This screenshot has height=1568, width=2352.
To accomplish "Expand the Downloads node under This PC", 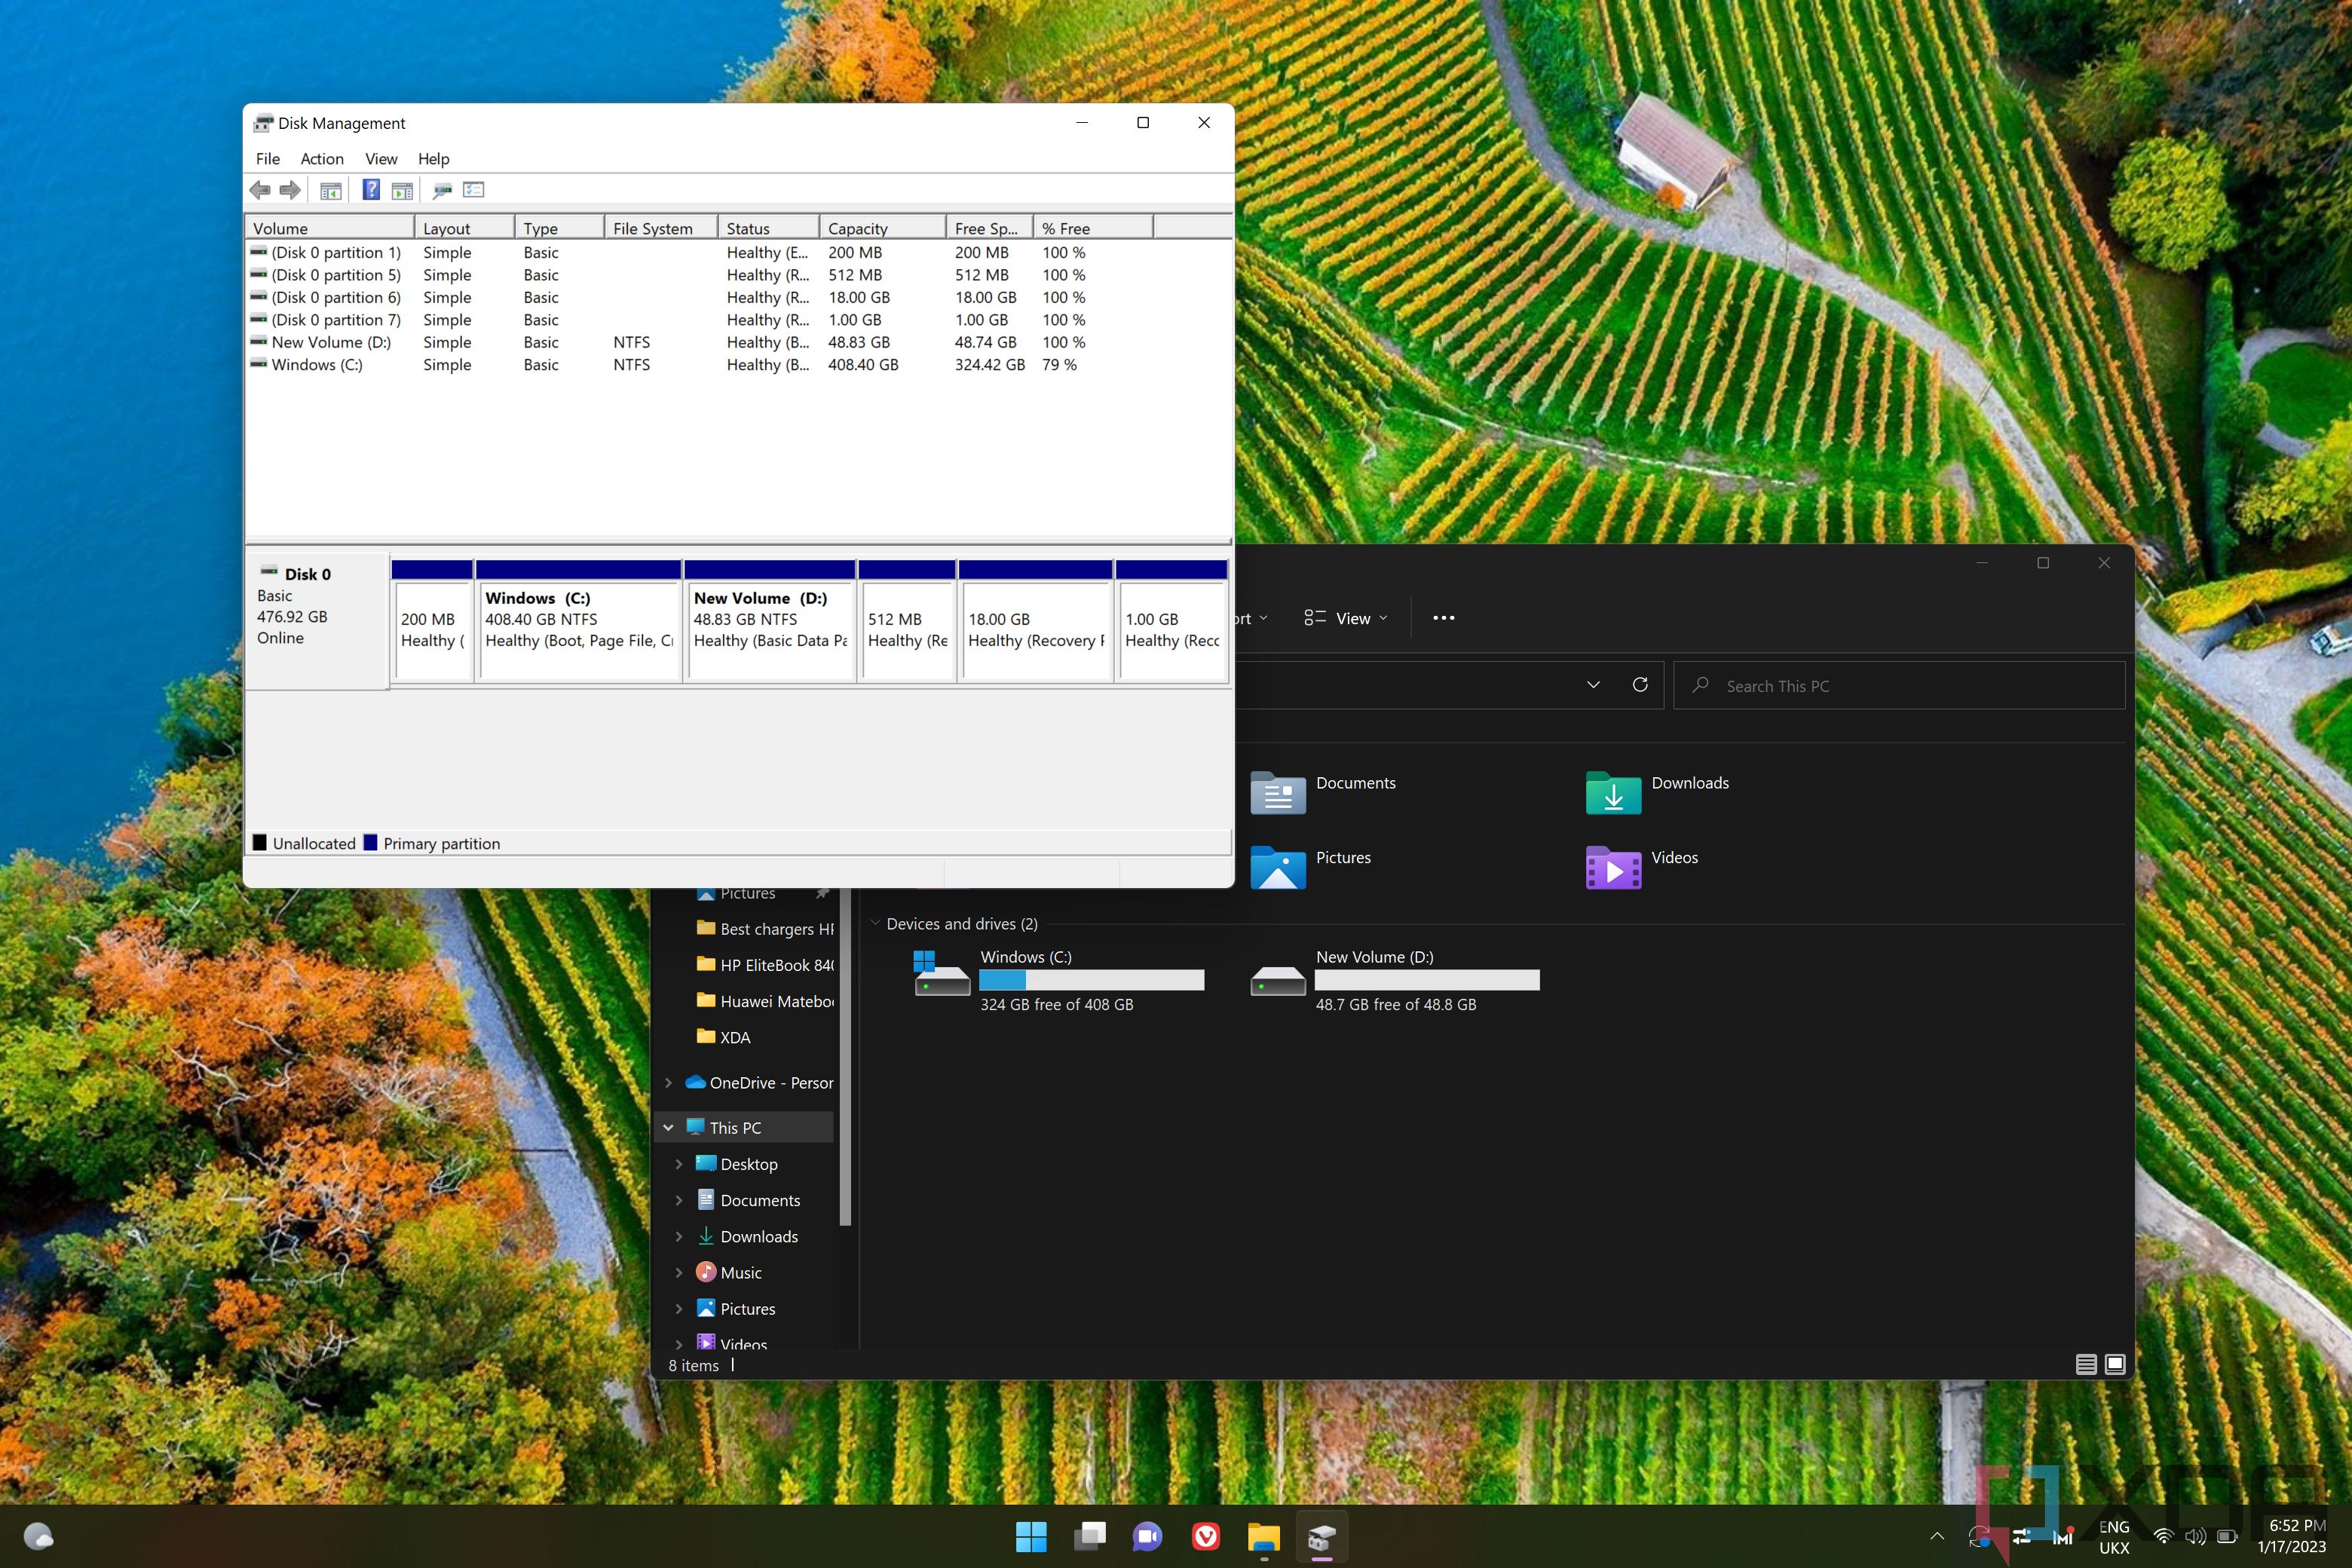I will [x=679, y=1236].
